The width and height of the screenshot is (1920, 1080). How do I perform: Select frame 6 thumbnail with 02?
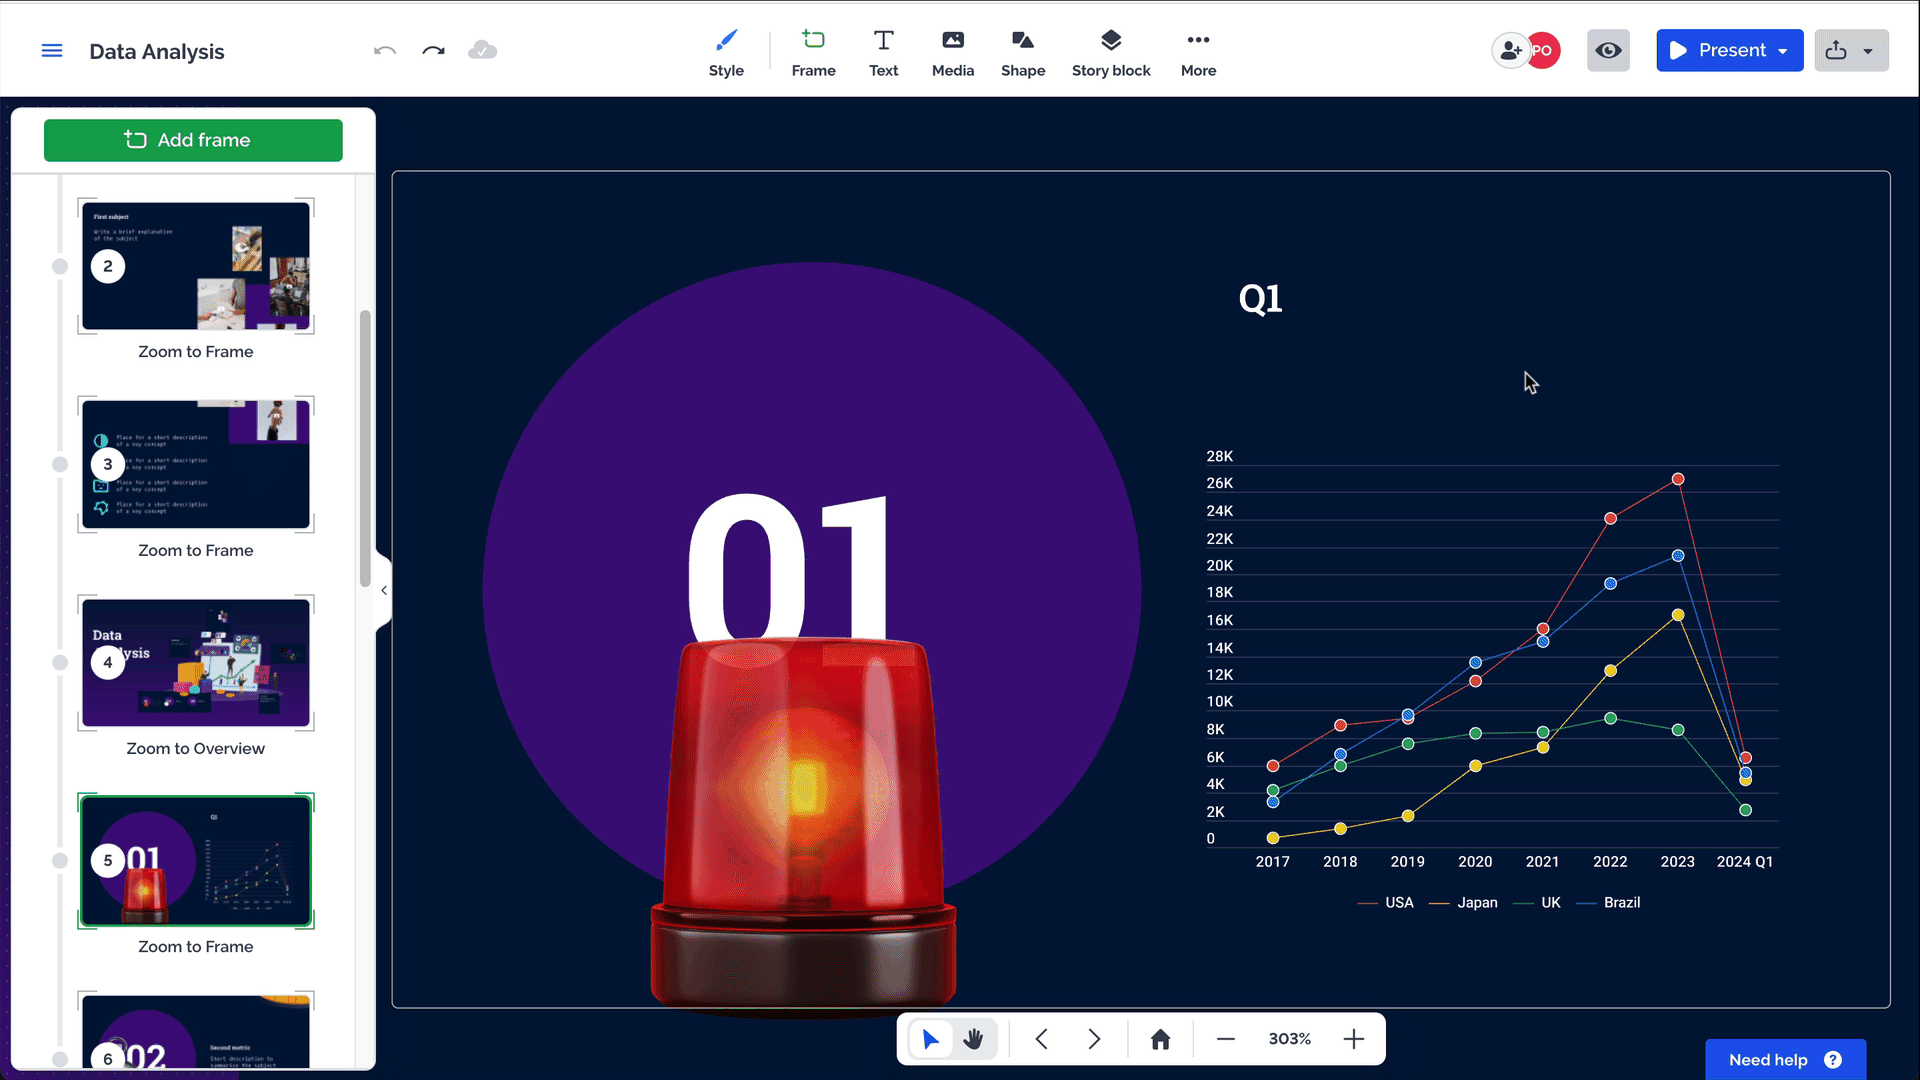[196, 1031]
